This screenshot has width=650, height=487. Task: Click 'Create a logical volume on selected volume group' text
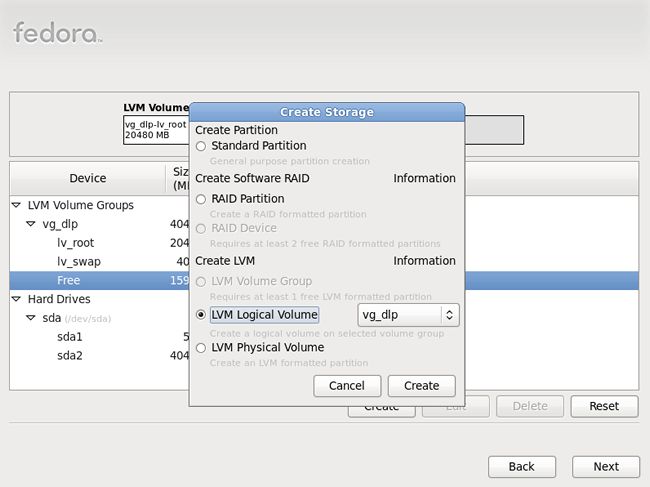pos(327,334)
